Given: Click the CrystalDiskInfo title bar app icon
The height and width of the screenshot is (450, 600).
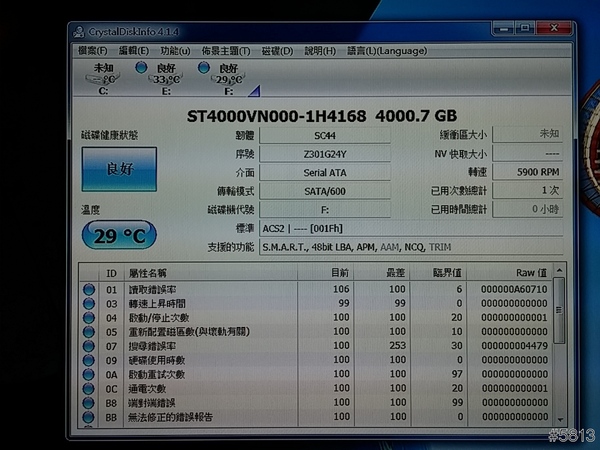Looking at the screenshot, I should pyautogui.click(x=79, y=31).
